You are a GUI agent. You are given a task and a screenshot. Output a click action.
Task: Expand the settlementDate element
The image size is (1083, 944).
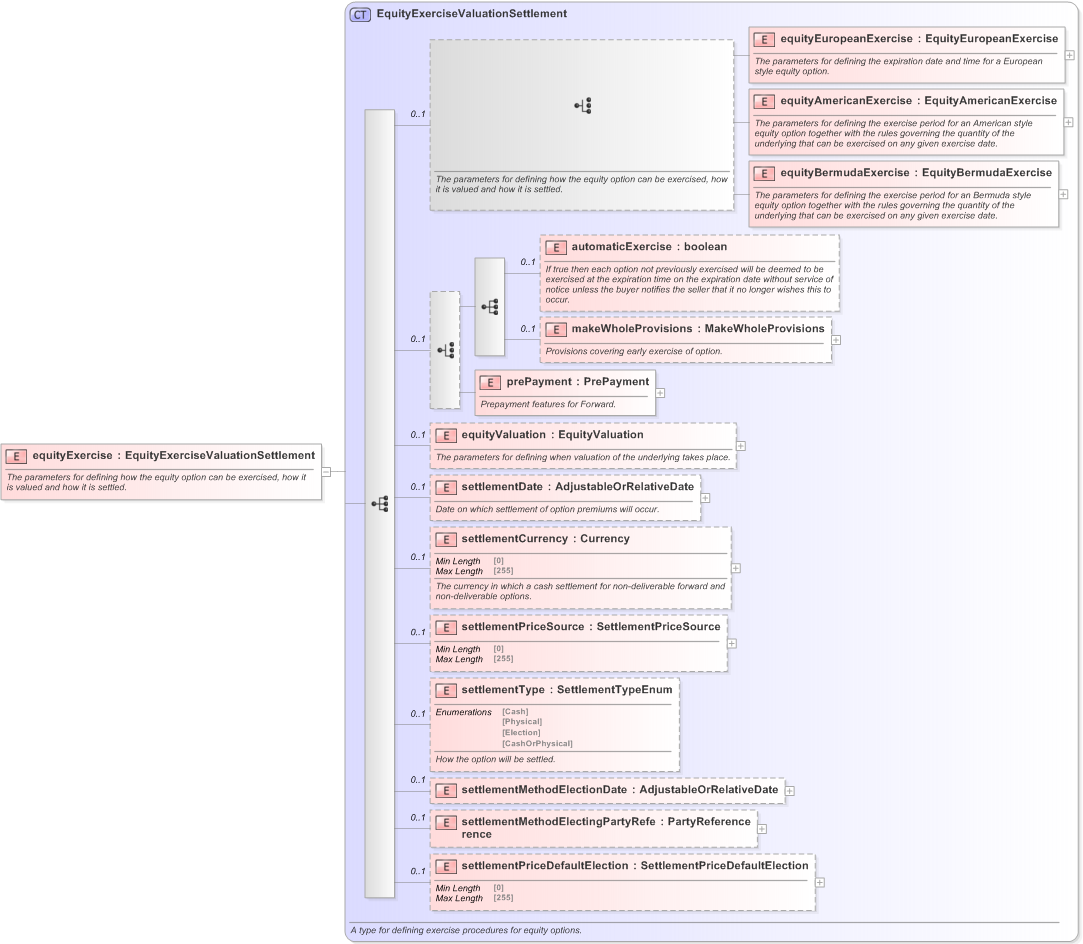coord(705,498)
